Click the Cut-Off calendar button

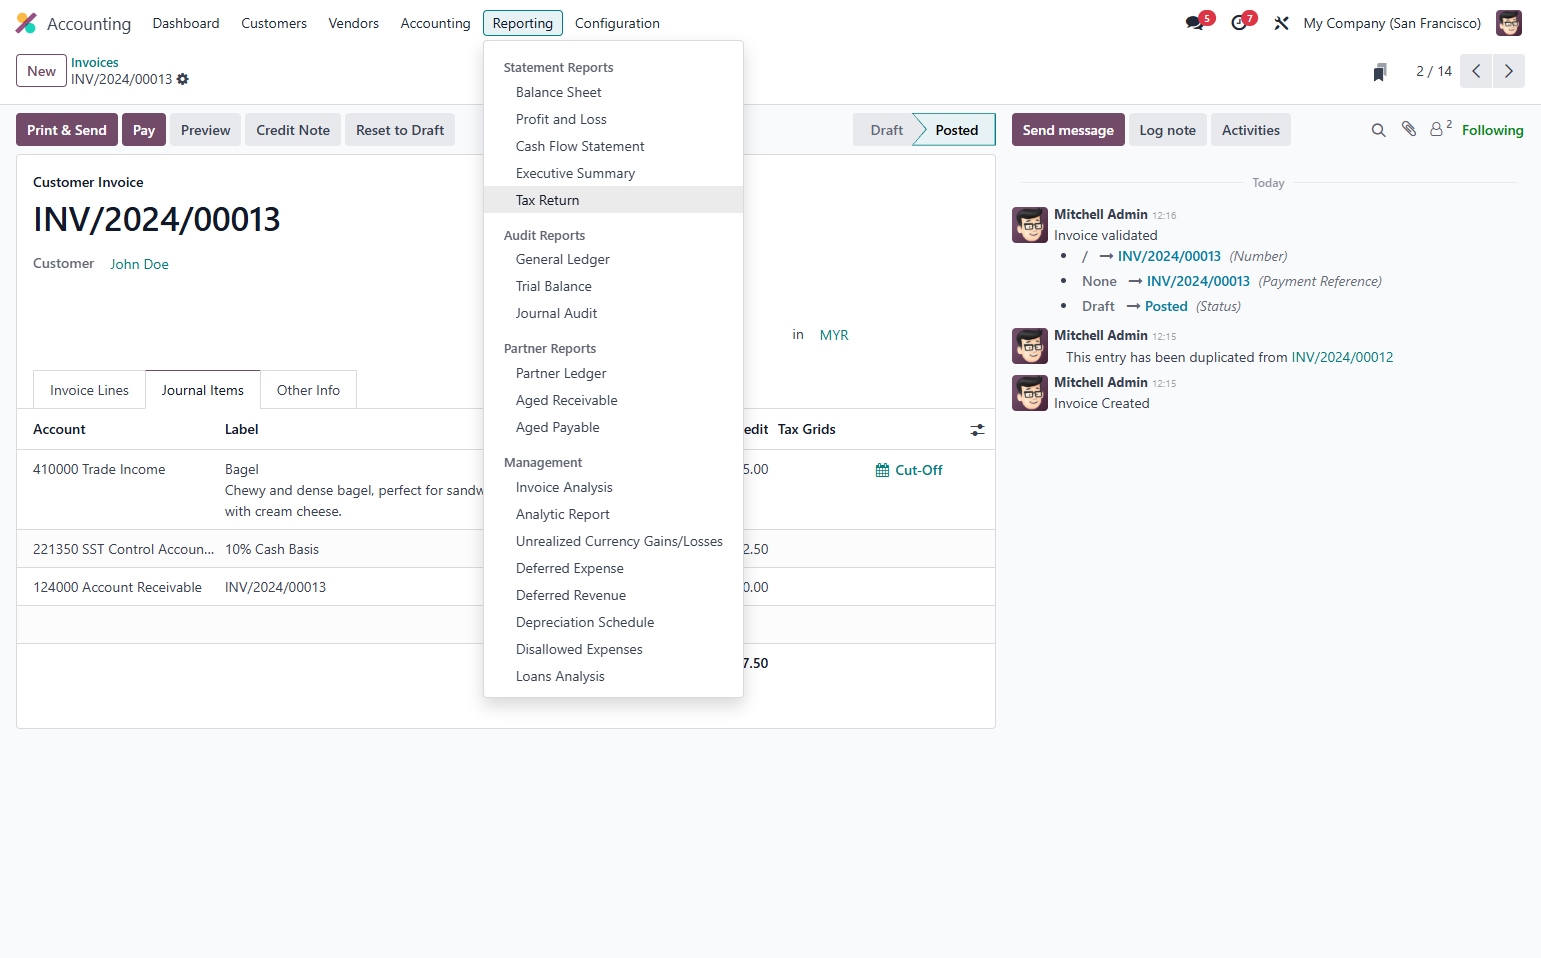[909, 470]
